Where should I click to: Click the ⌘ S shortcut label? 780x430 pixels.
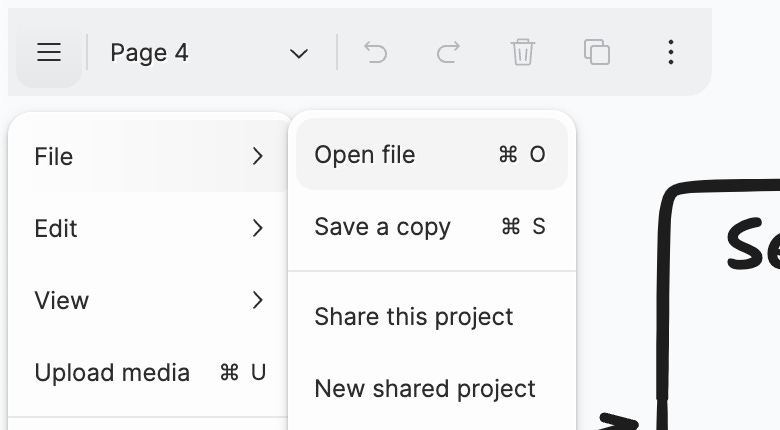click(x=523, y=226)
